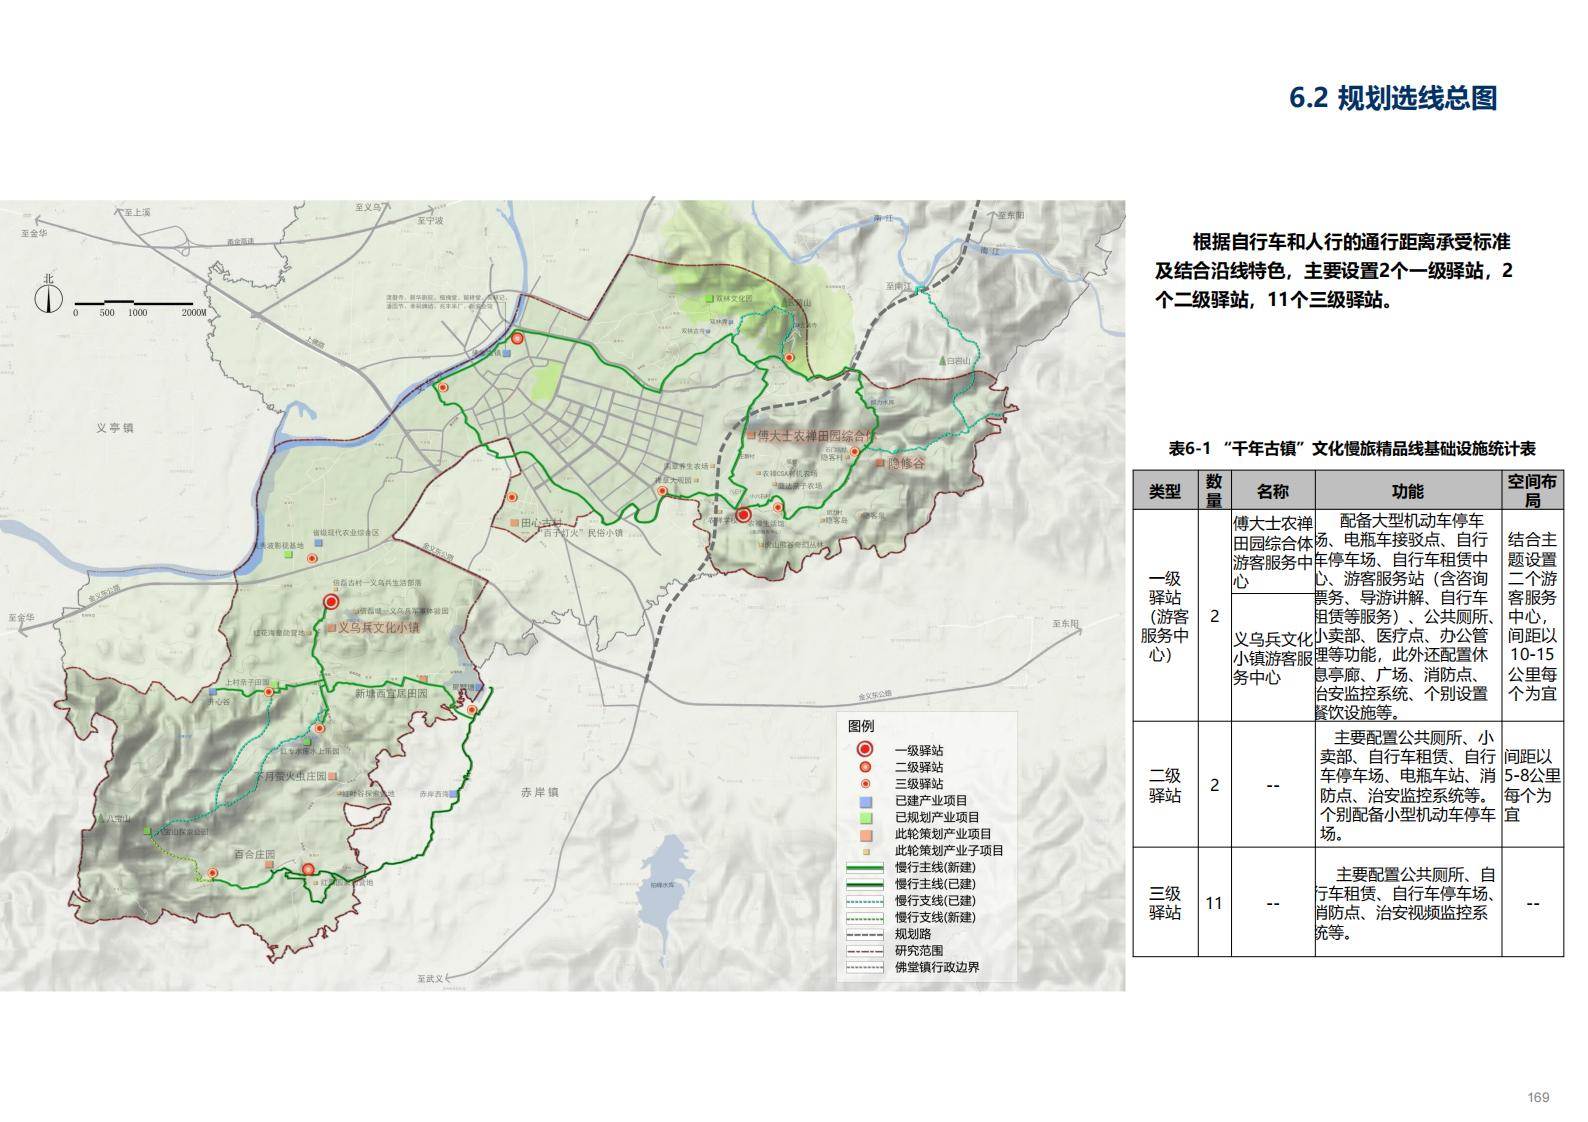Click the table caption 表6-1 基础设施统计表
Image resolution: width=1588 pixels, height=1122 pixels.
pos(1352,449)
